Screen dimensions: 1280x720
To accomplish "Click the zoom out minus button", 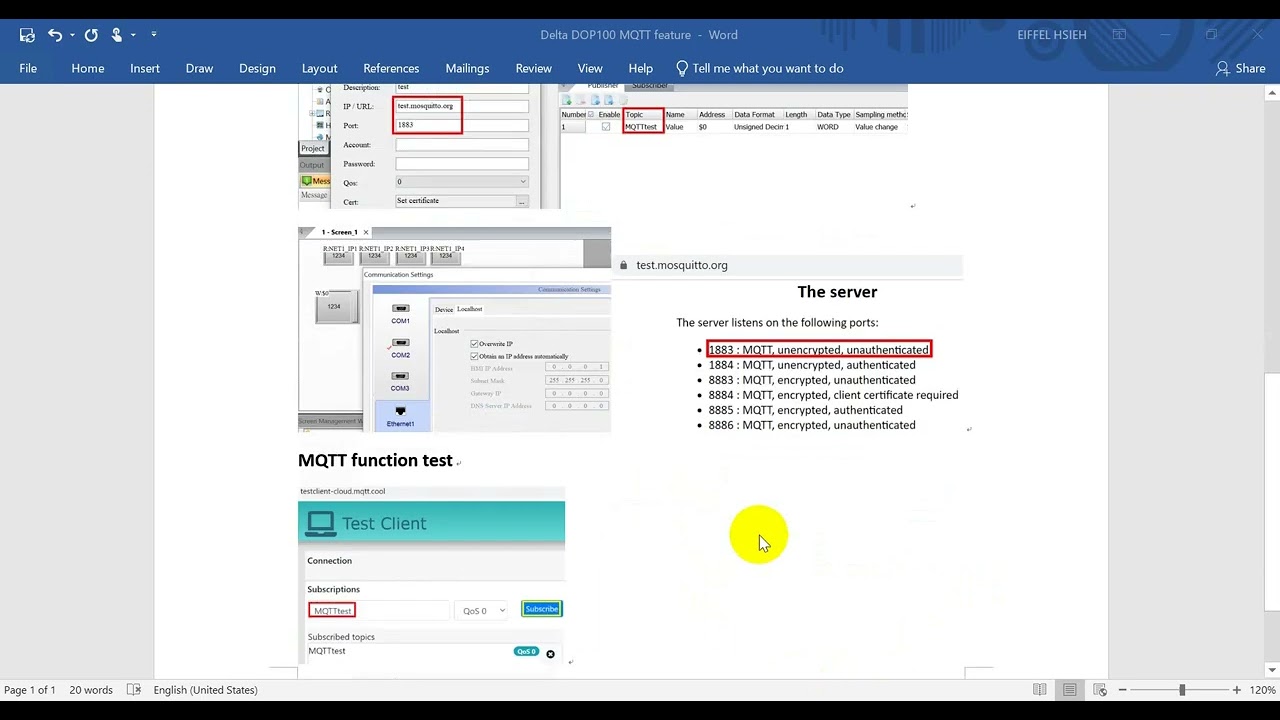I will 1123,690.
